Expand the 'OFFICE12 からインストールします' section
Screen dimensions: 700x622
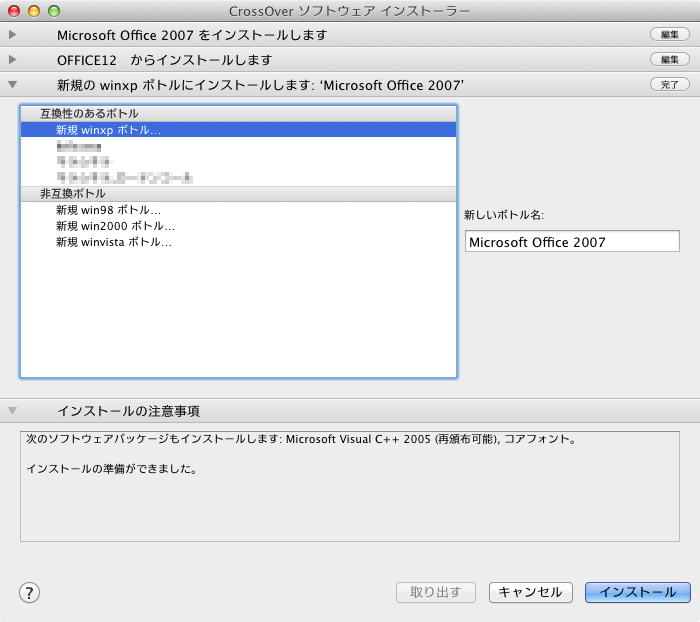pos(12,59)
